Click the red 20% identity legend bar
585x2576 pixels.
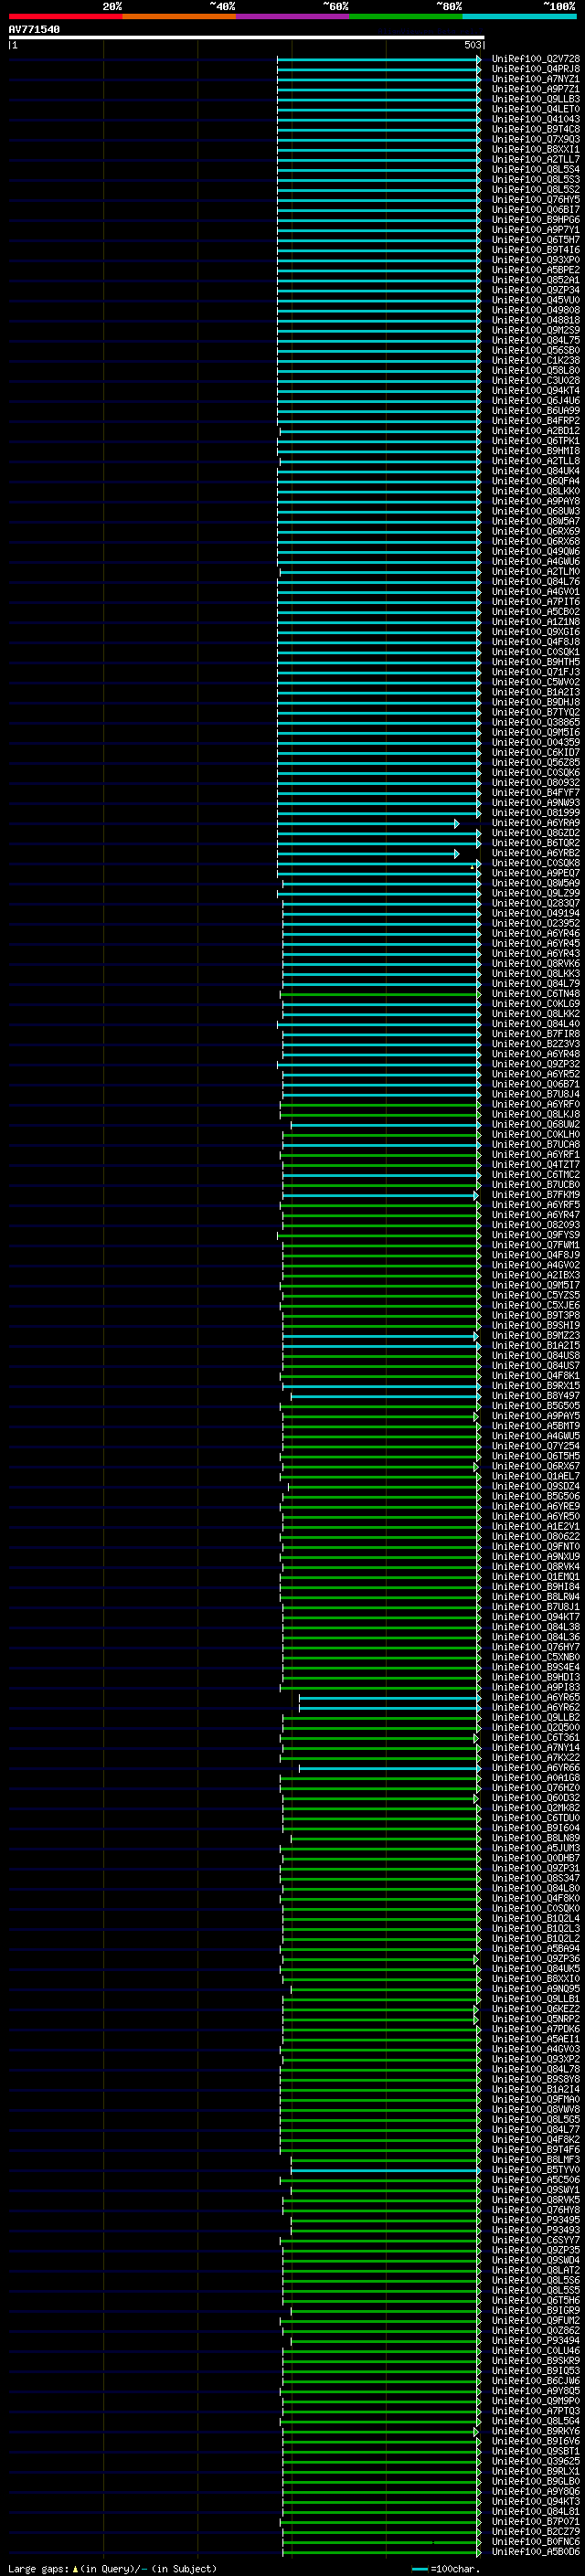pyautogui.click(x=65, y=16)
